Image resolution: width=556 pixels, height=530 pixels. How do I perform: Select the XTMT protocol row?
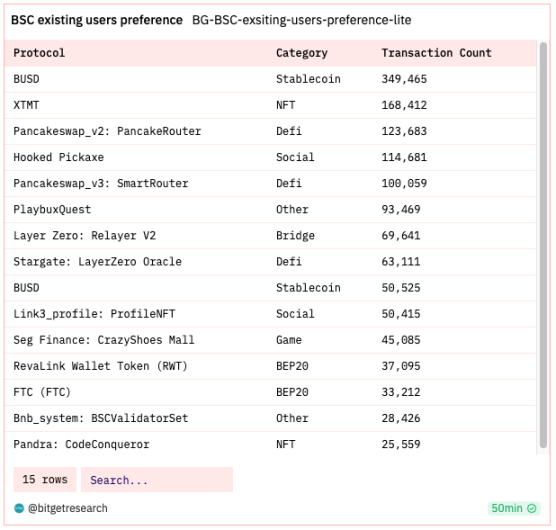click(270, 105)
